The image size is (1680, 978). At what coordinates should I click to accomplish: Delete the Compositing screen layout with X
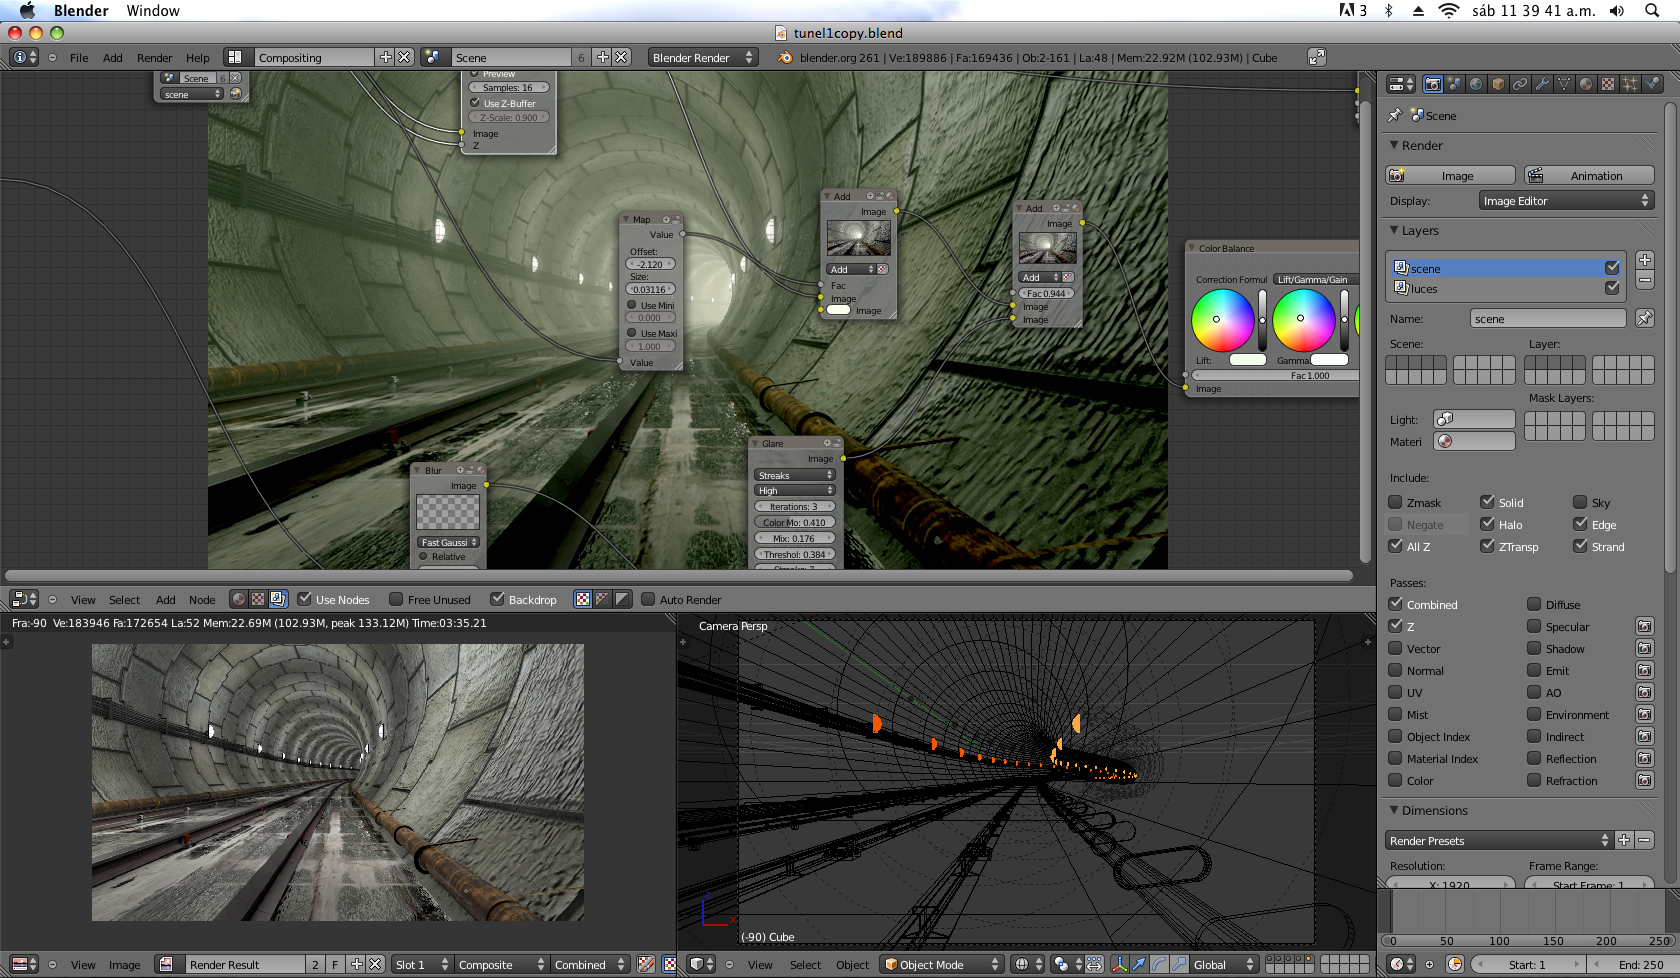pyautogui.click(x=404, y=57)
